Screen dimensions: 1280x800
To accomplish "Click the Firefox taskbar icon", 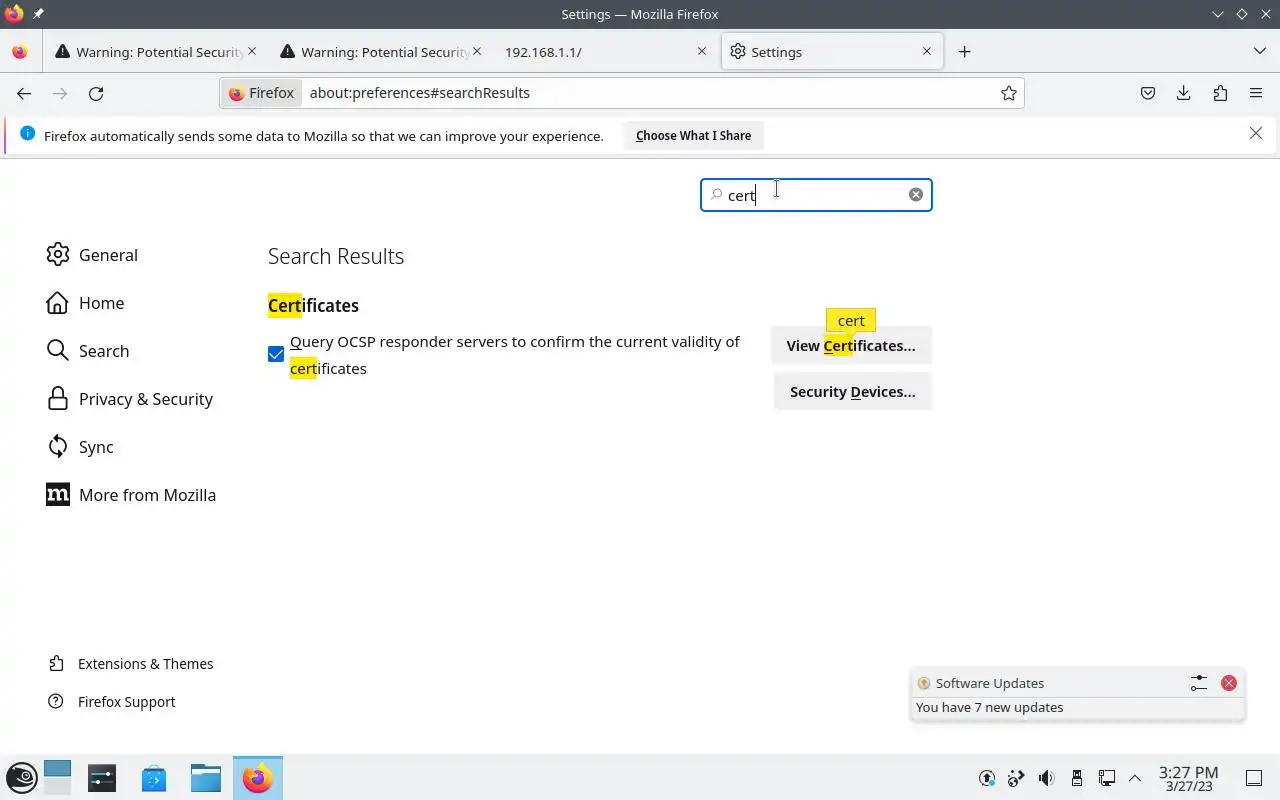I will (258, 778).
